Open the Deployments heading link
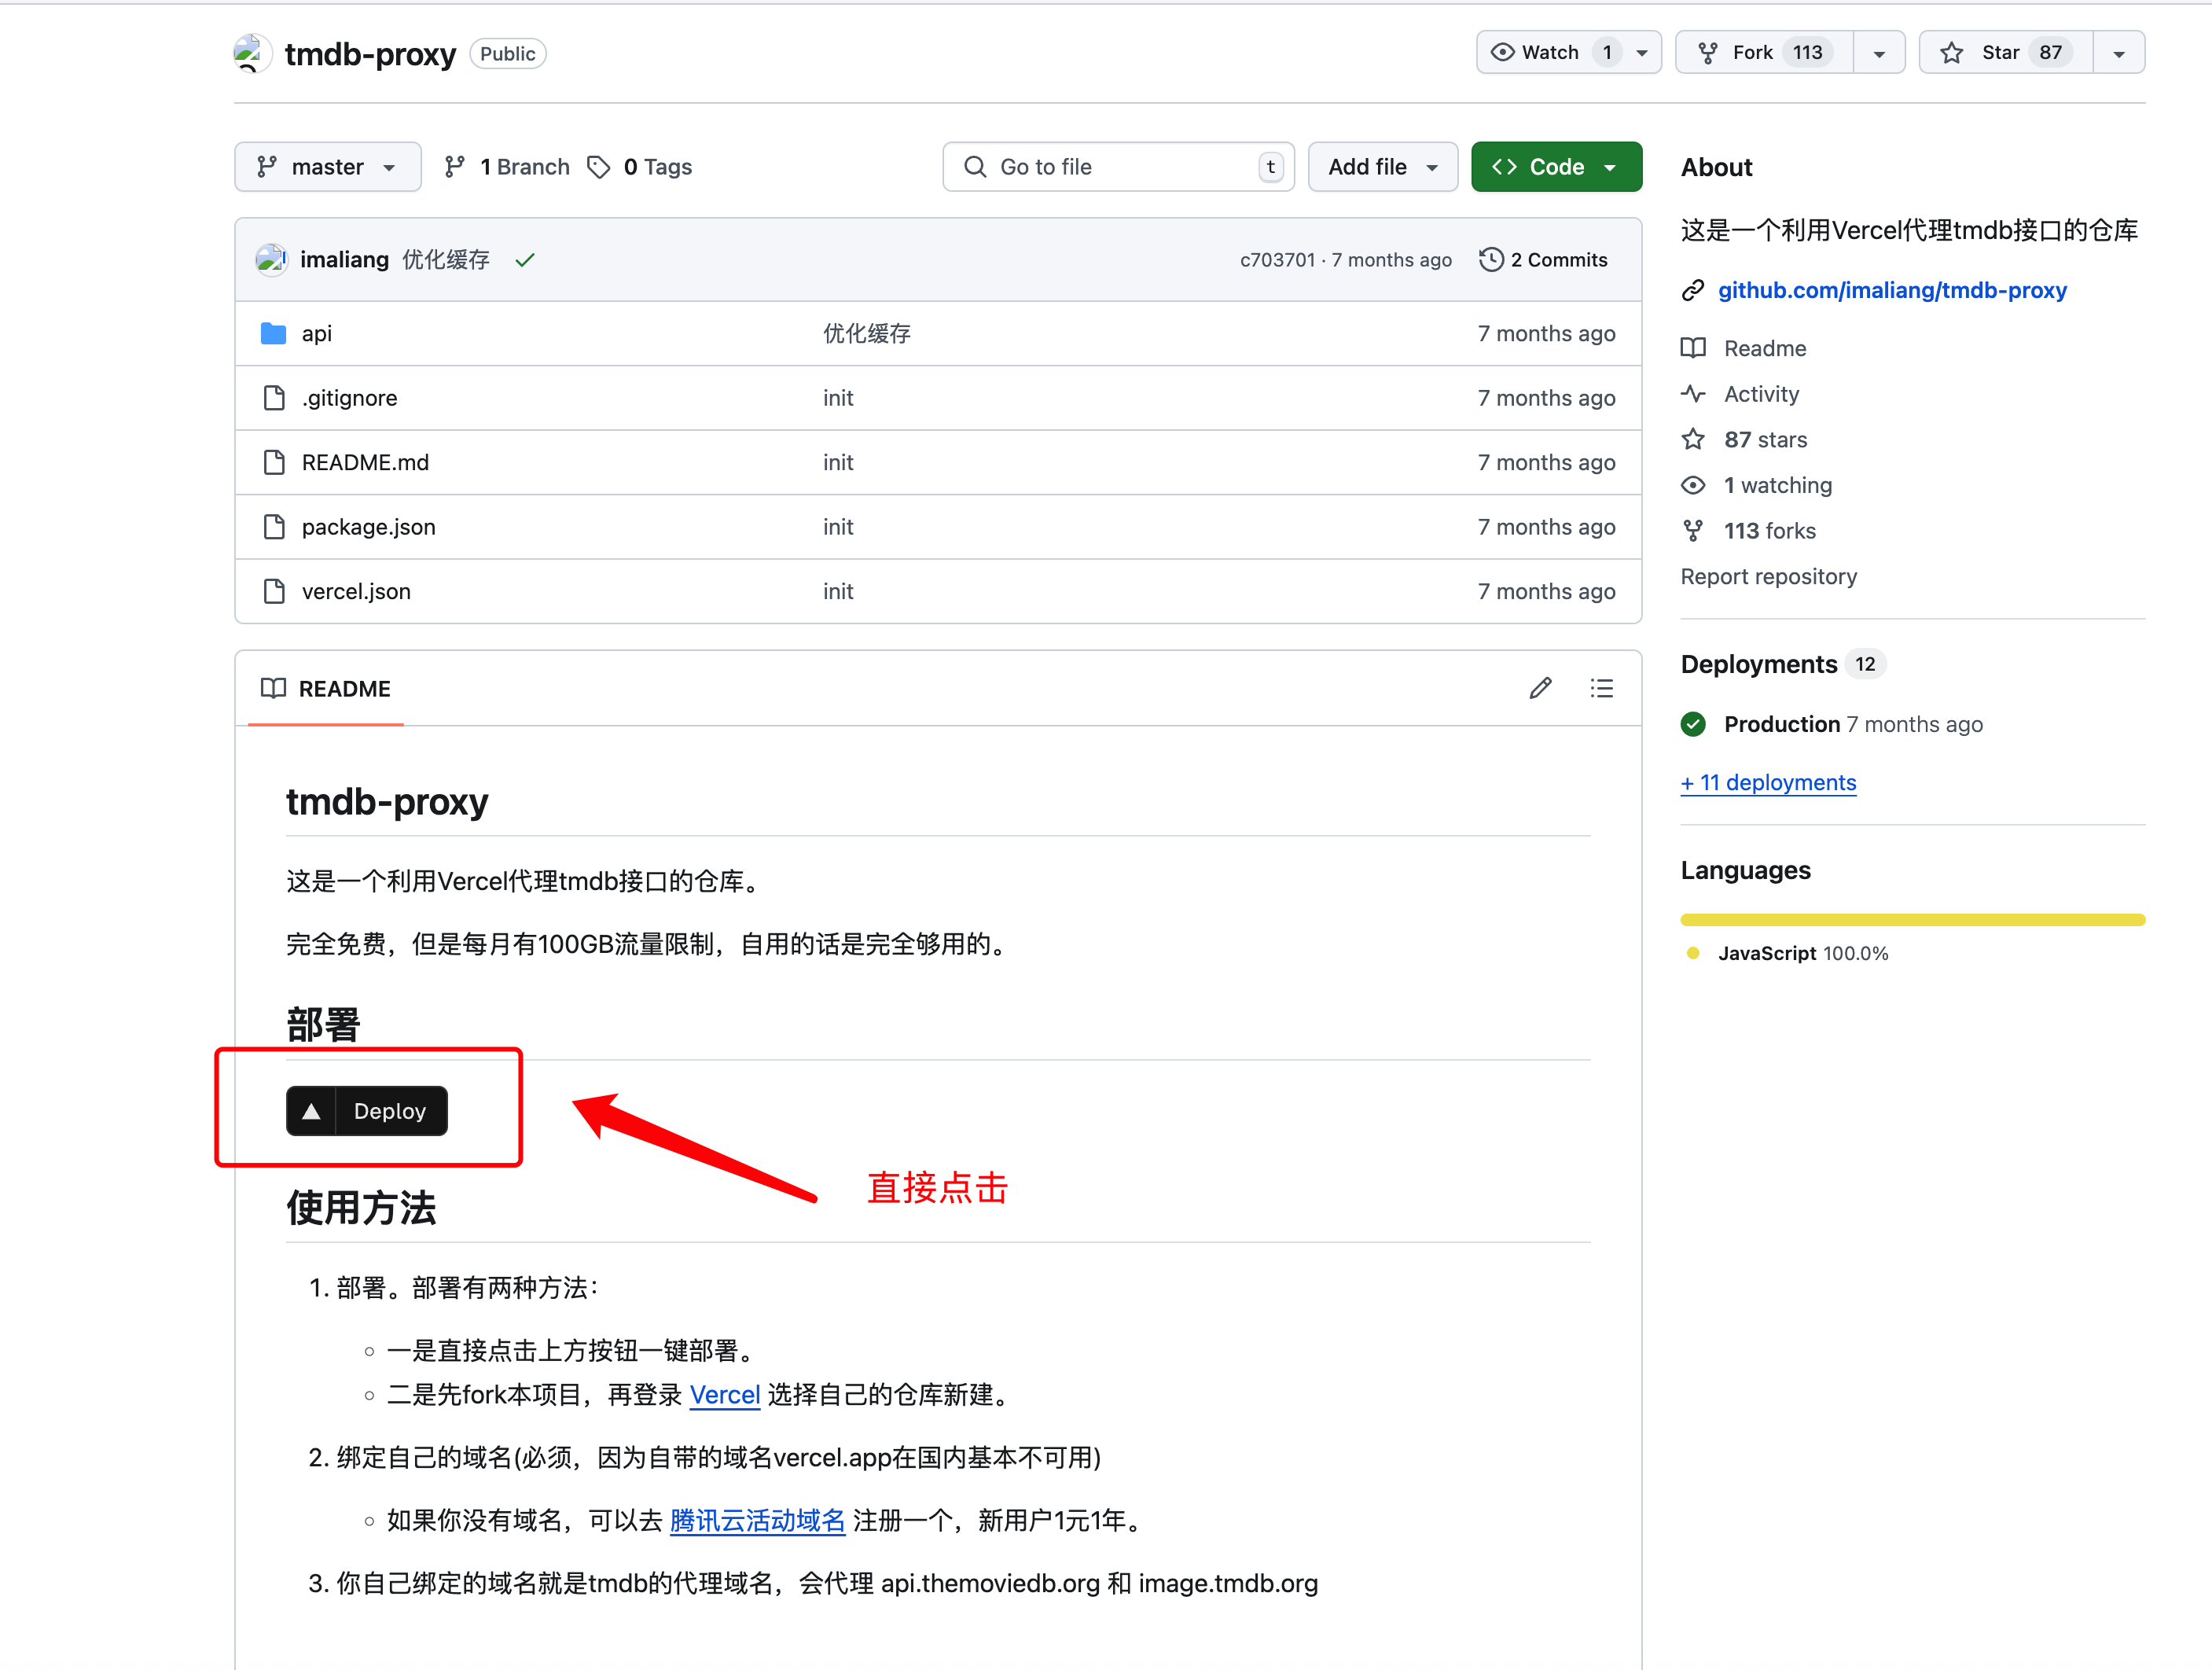Viewport: 2212px width, 1670px height. point(1758,664)
